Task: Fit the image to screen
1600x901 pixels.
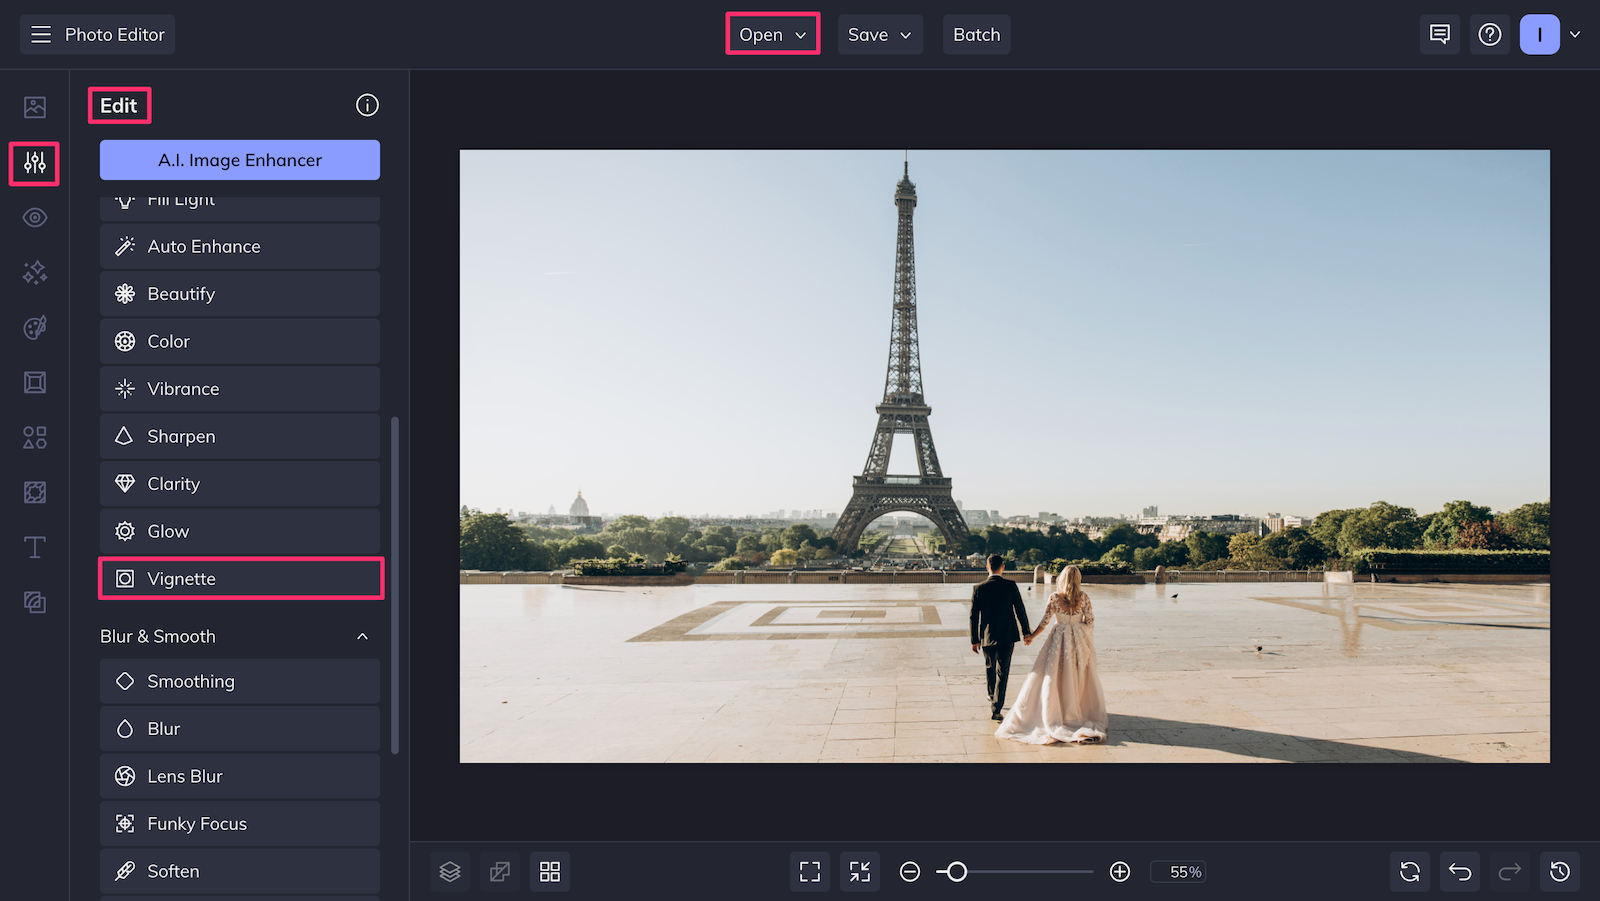Action: coord(809,871)
